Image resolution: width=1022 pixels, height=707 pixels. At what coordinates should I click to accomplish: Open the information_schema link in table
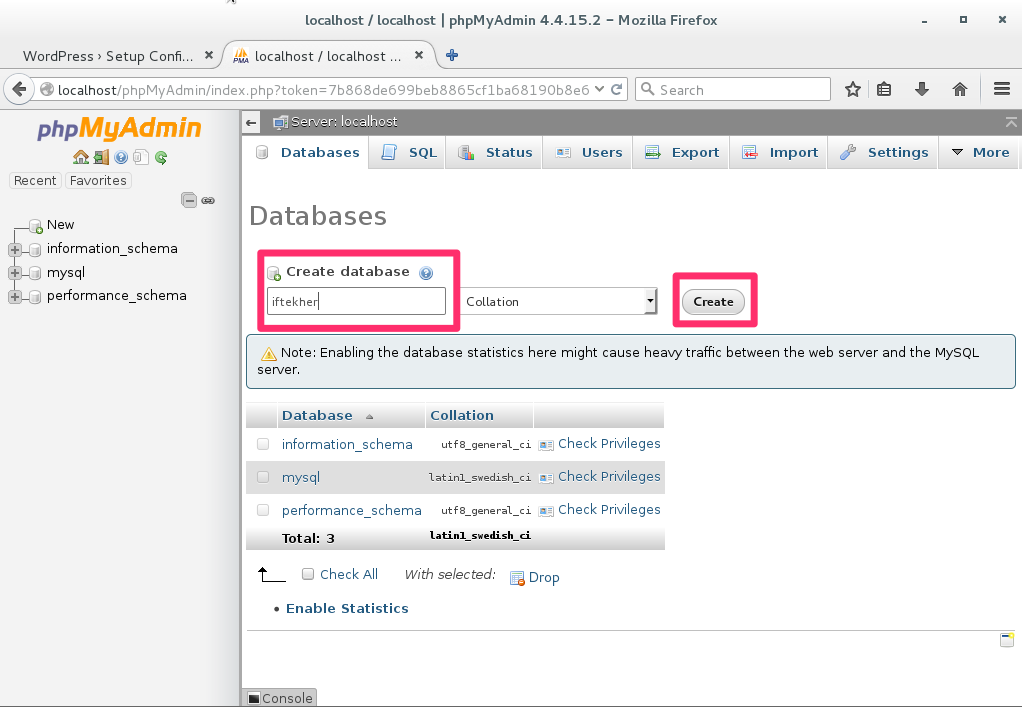click(347, 444)
